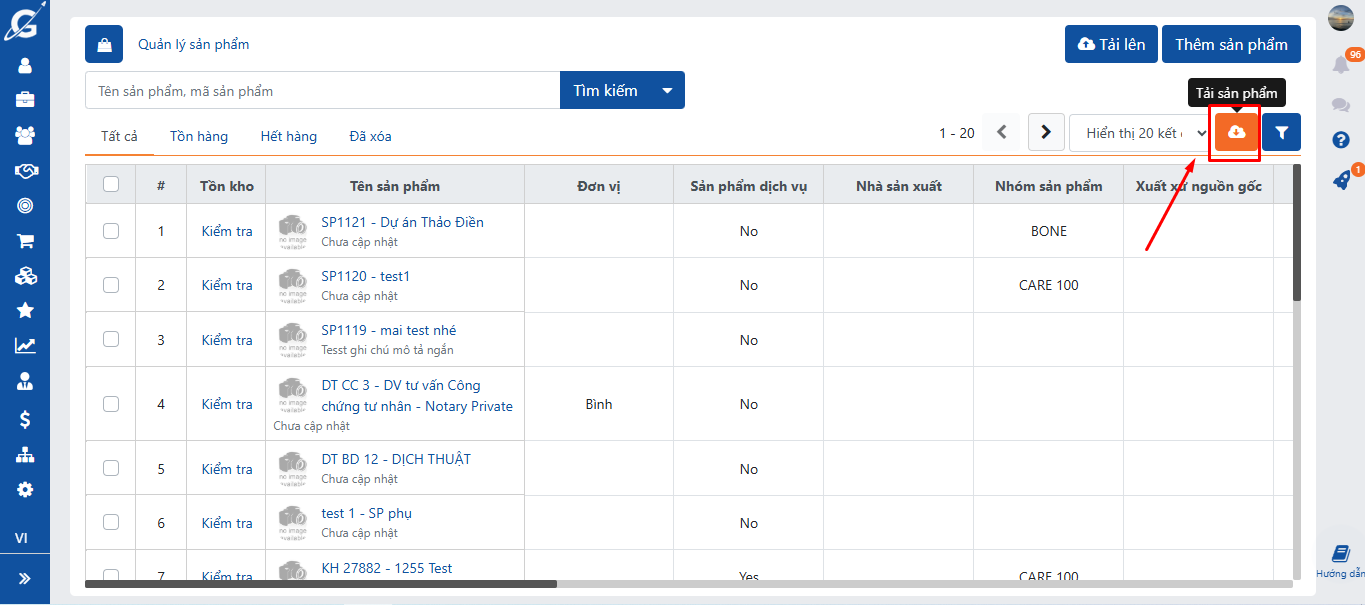Click the help question mark icon
Screen dimensions: 1365x605
point(1341,140)
